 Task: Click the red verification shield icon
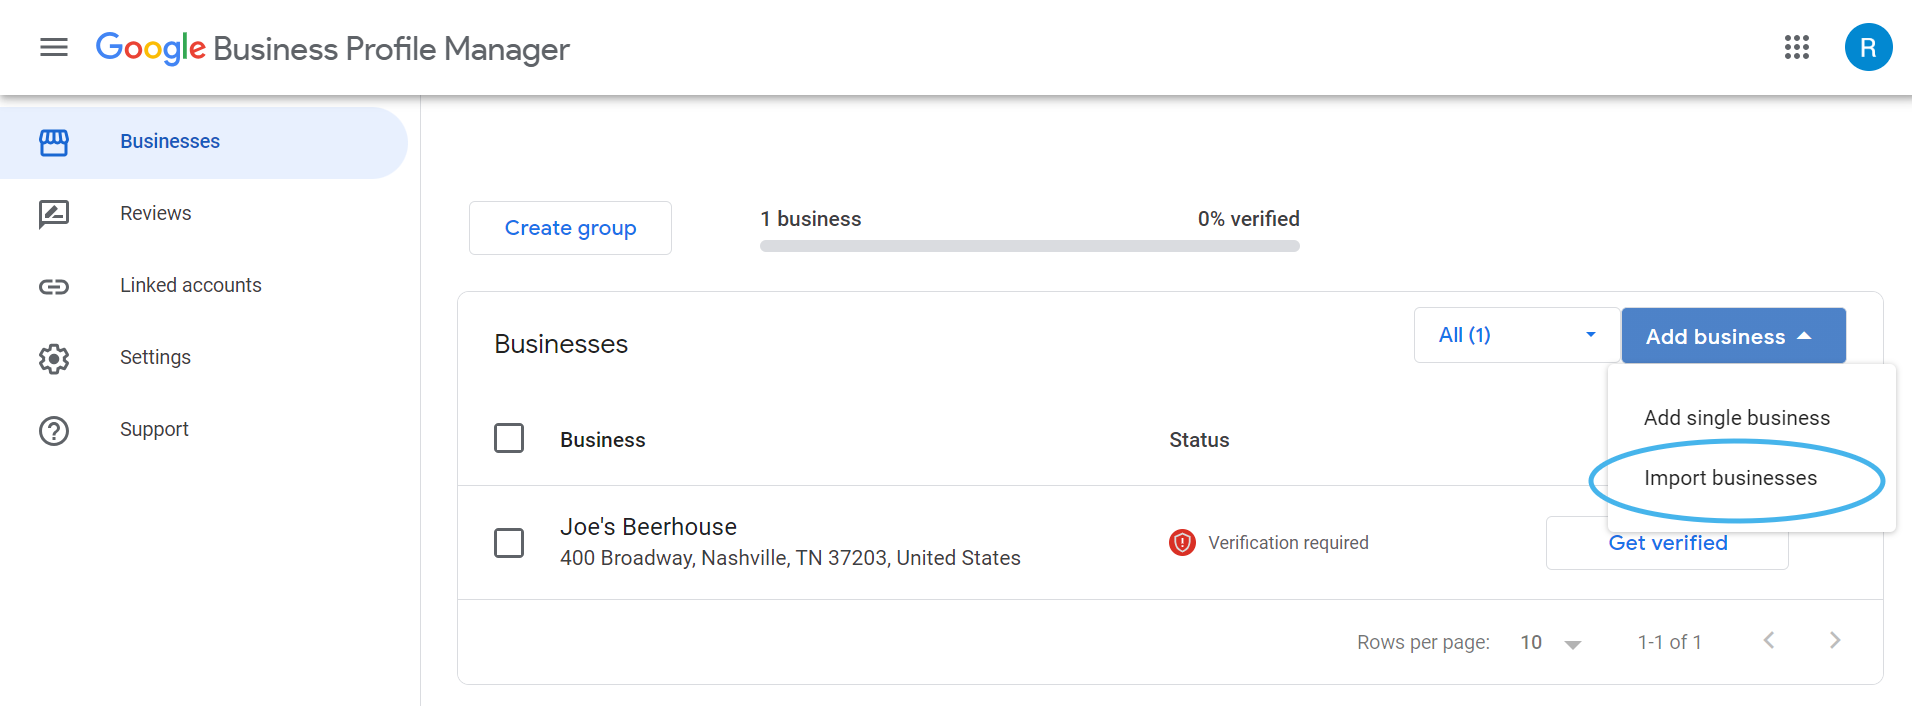1182,542
